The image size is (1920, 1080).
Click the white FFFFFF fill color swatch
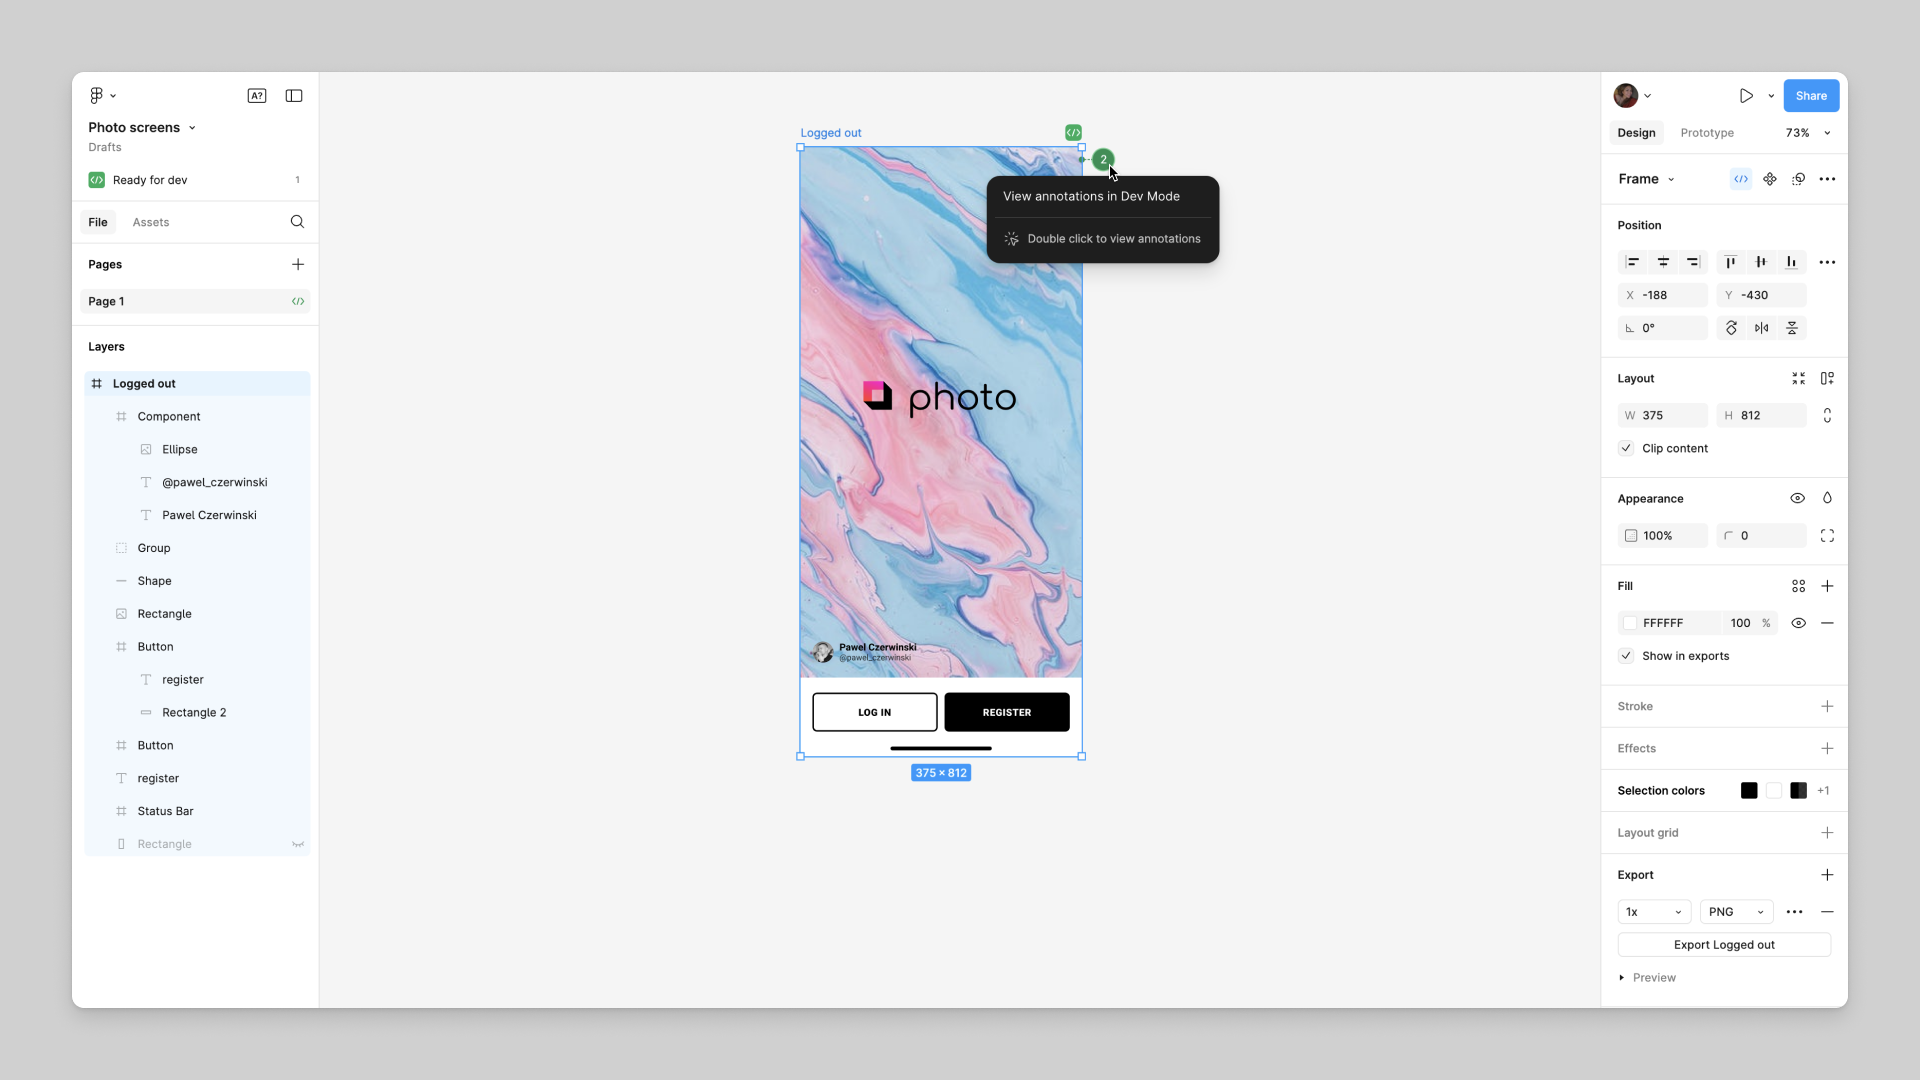tap(1630, 622)
